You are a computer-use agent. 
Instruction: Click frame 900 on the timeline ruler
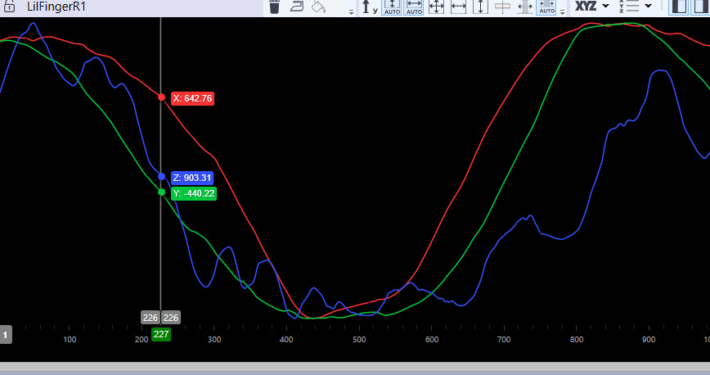(648, 339)
